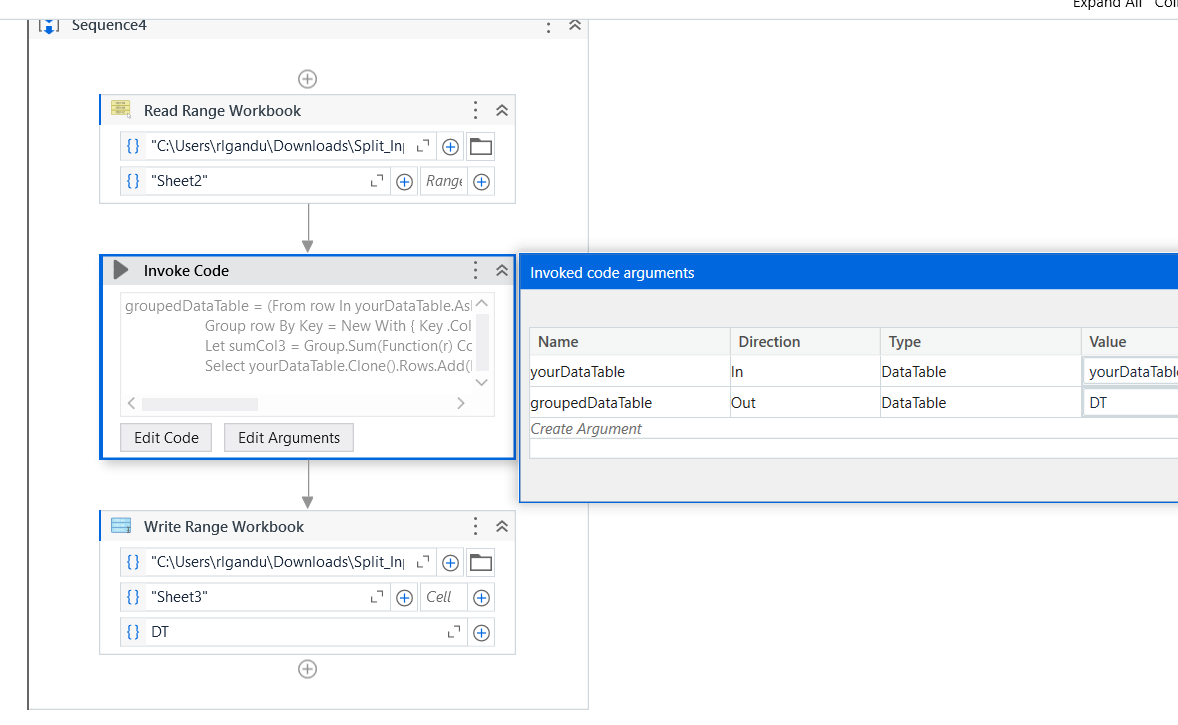The image size is (1178, 725).
Task: Collapse the Read Range Workbook activity
Action: 502,110
